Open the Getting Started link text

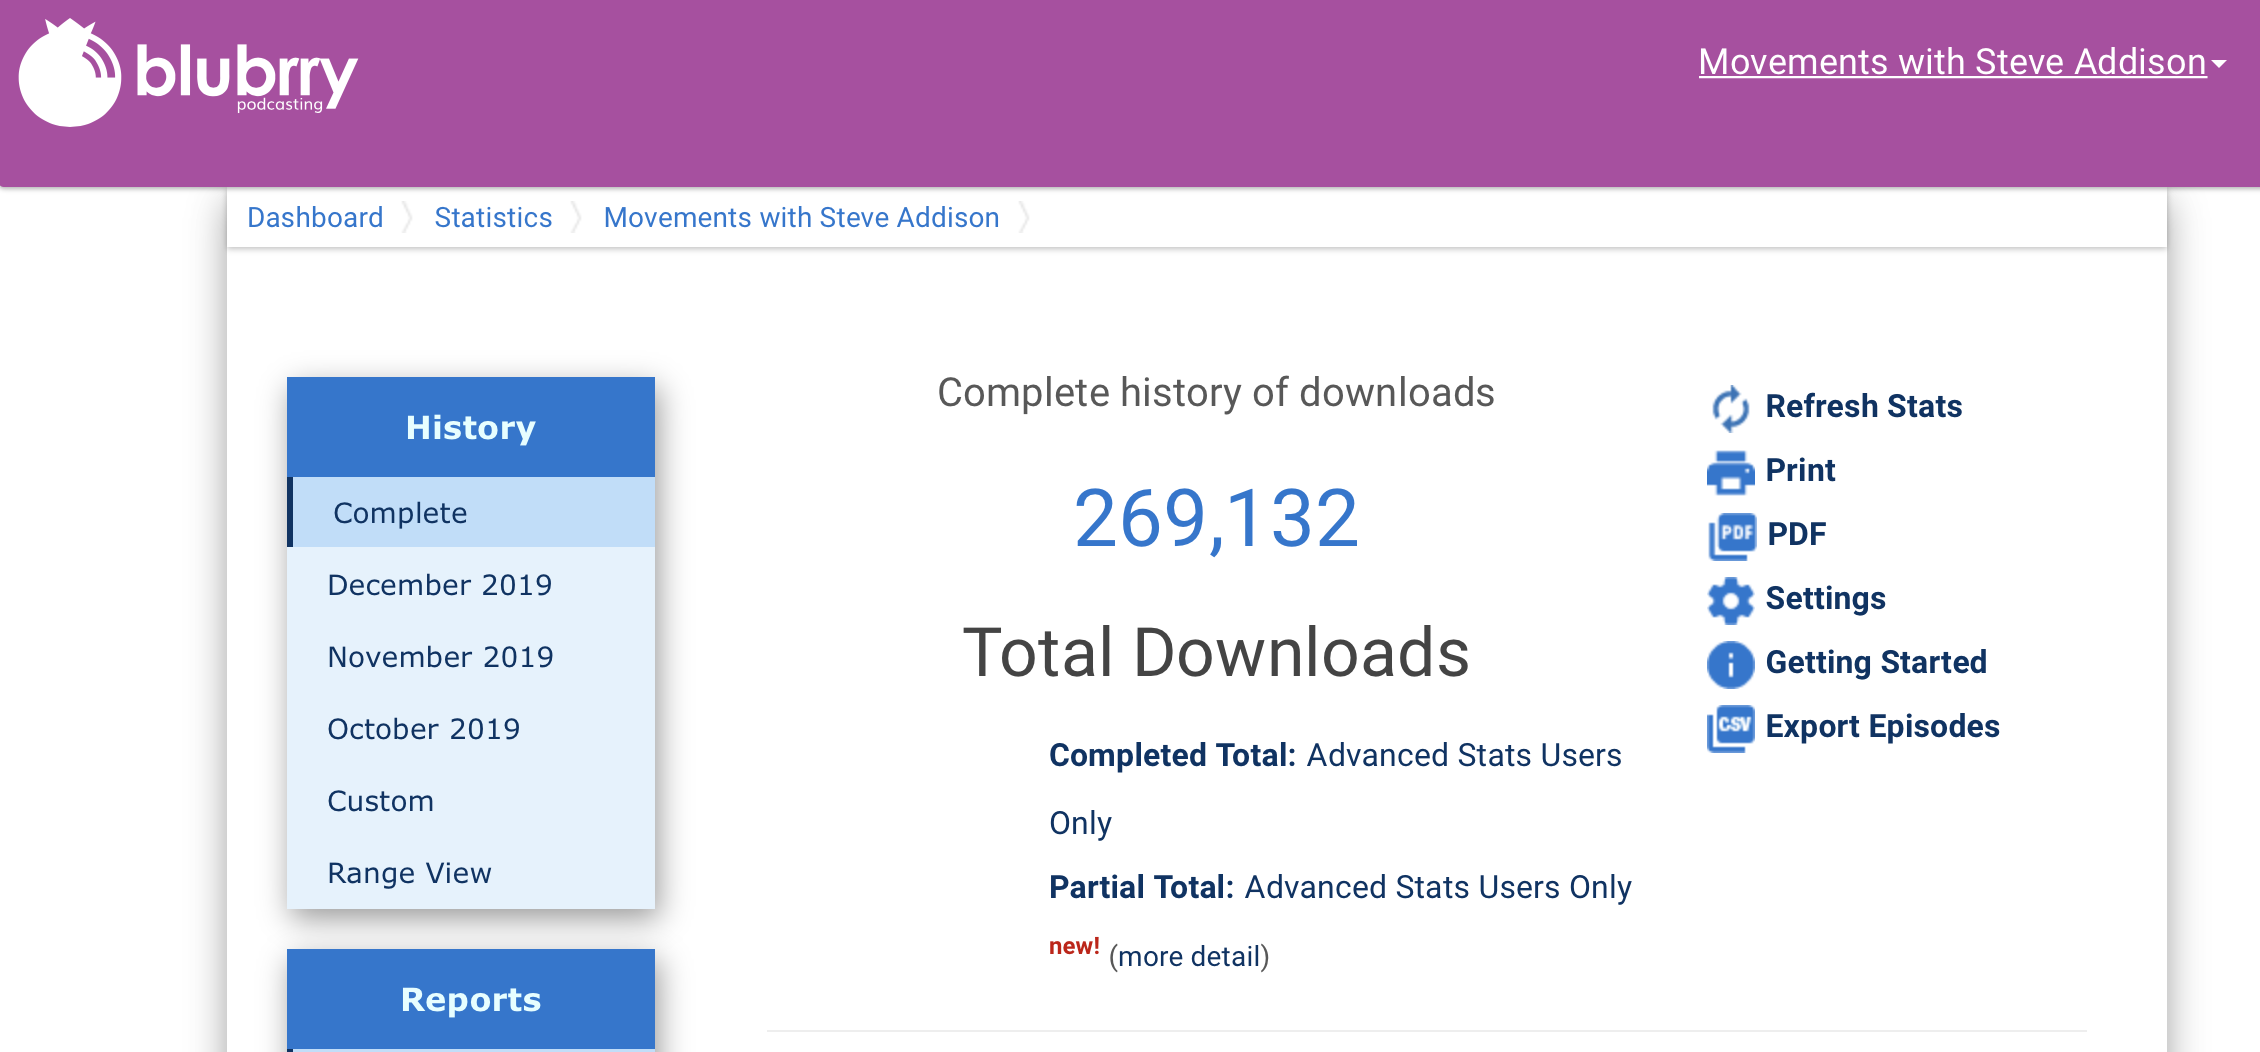(1876, 662)
